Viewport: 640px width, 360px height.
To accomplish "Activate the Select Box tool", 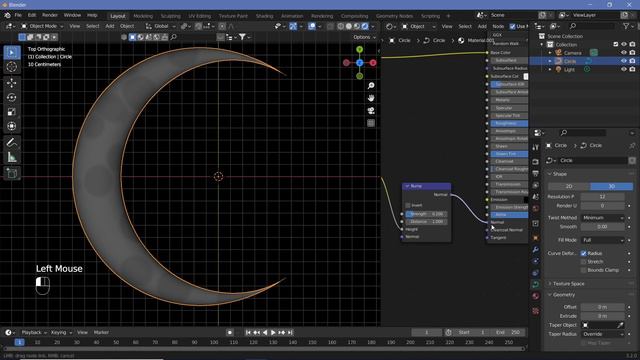I will click(12, 53).
